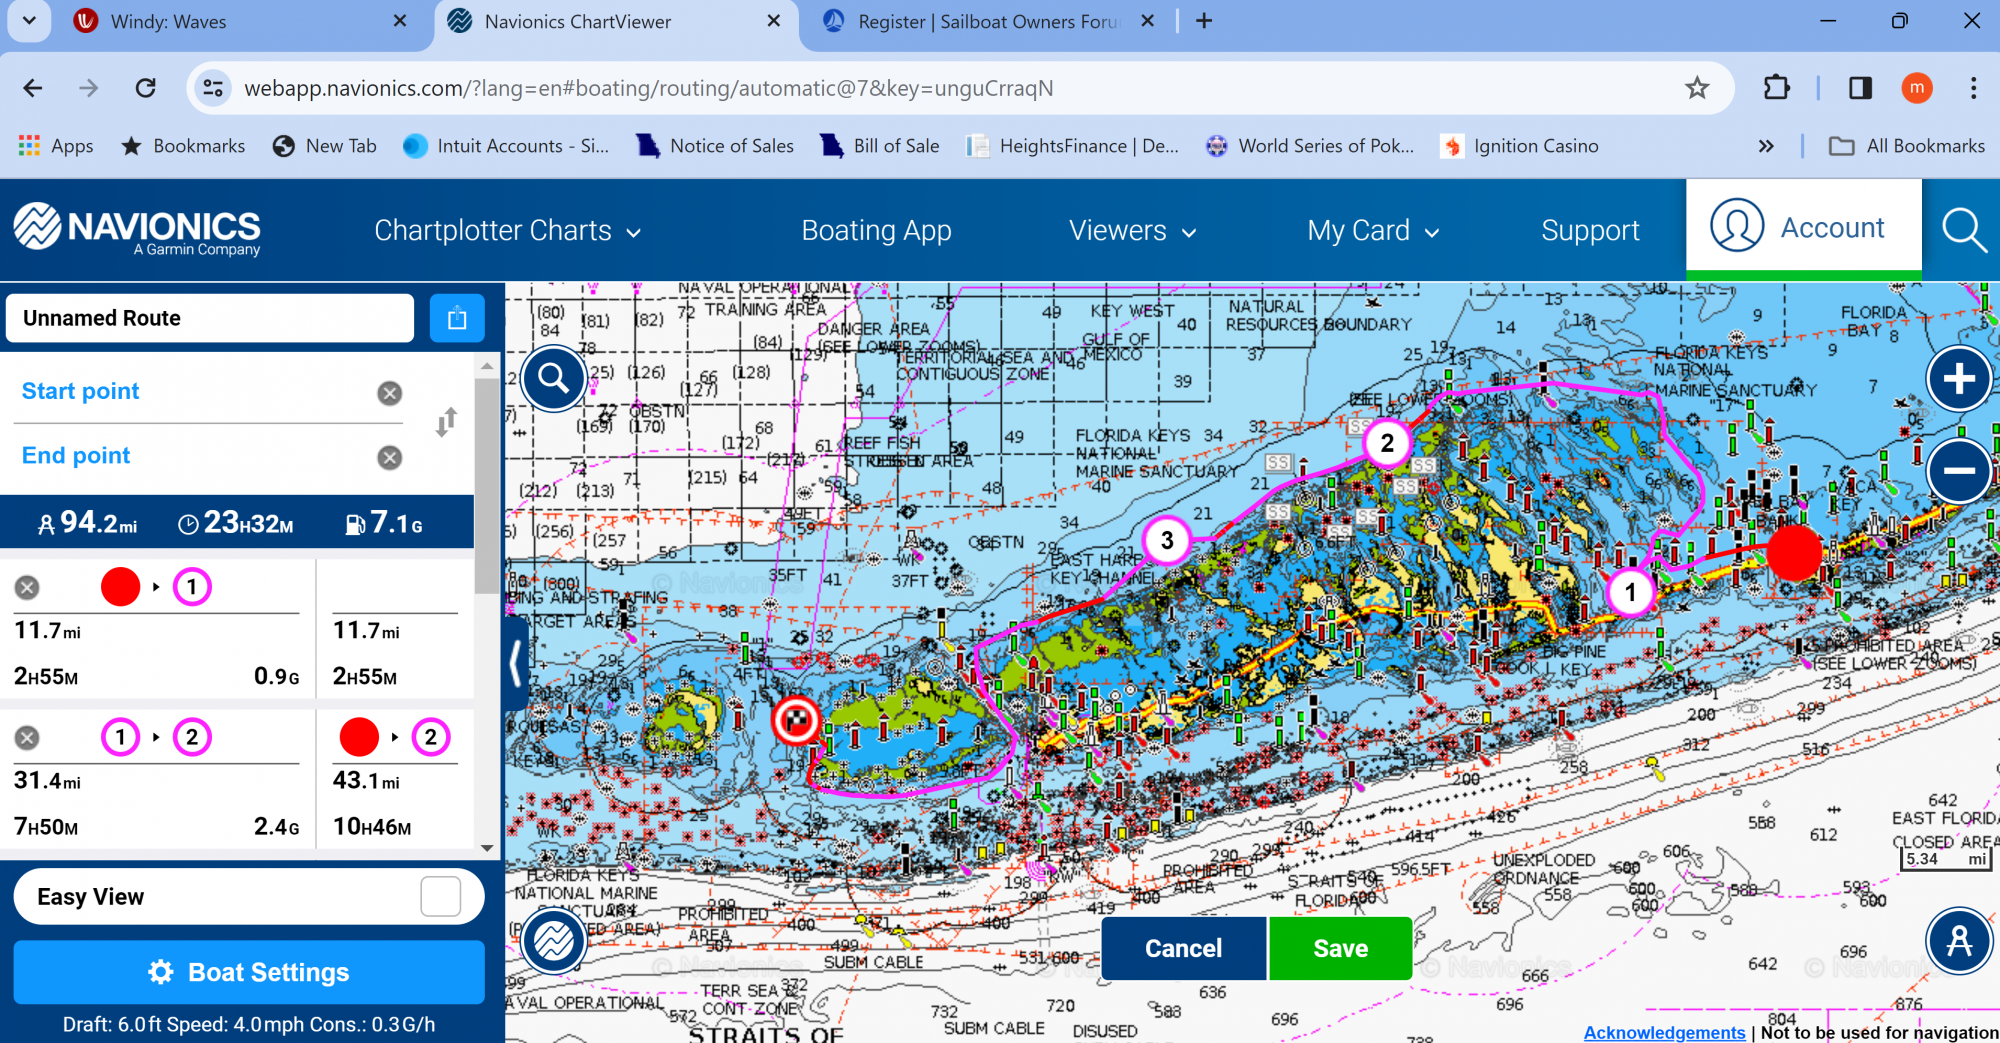Open the Account menu
2000x1043 pixels.
coord(1804,228)
